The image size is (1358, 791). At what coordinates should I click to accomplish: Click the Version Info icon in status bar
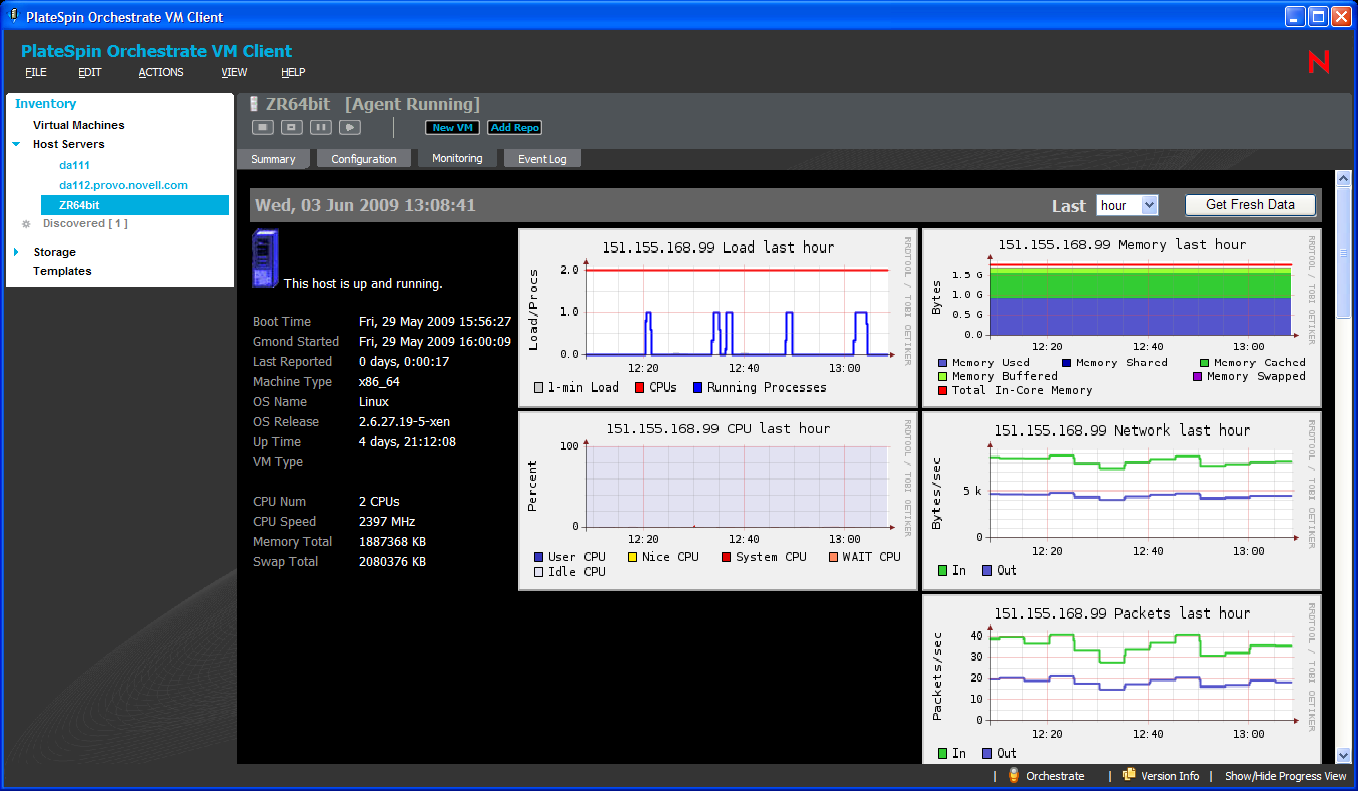(1129, 776)
